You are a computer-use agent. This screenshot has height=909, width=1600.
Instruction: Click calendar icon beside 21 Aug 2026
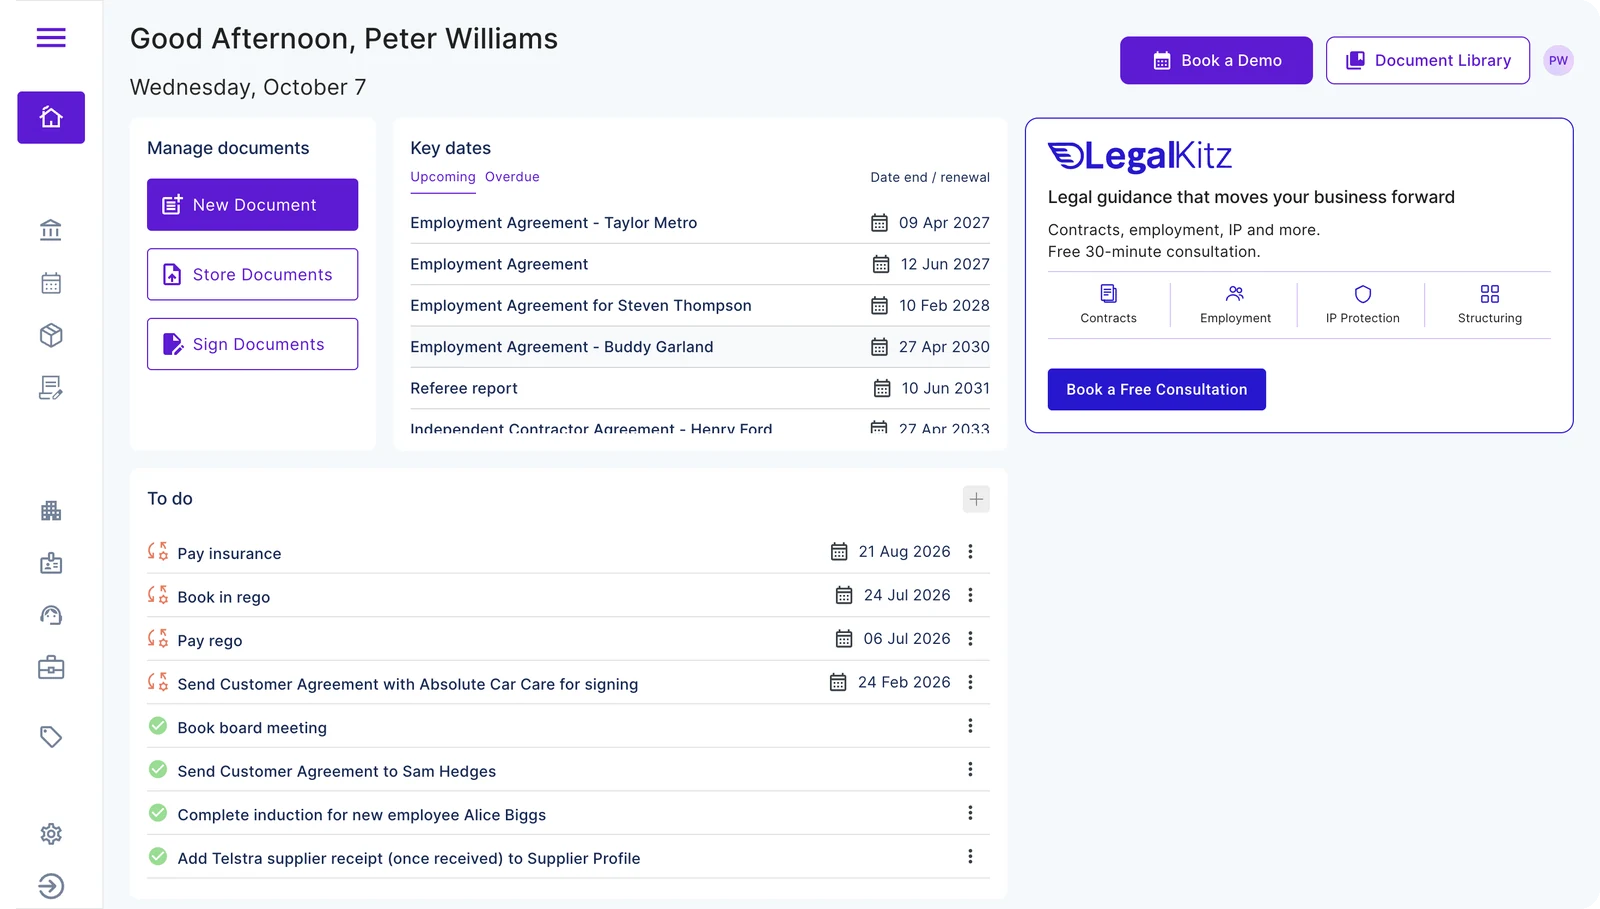(x=839, y=552)
